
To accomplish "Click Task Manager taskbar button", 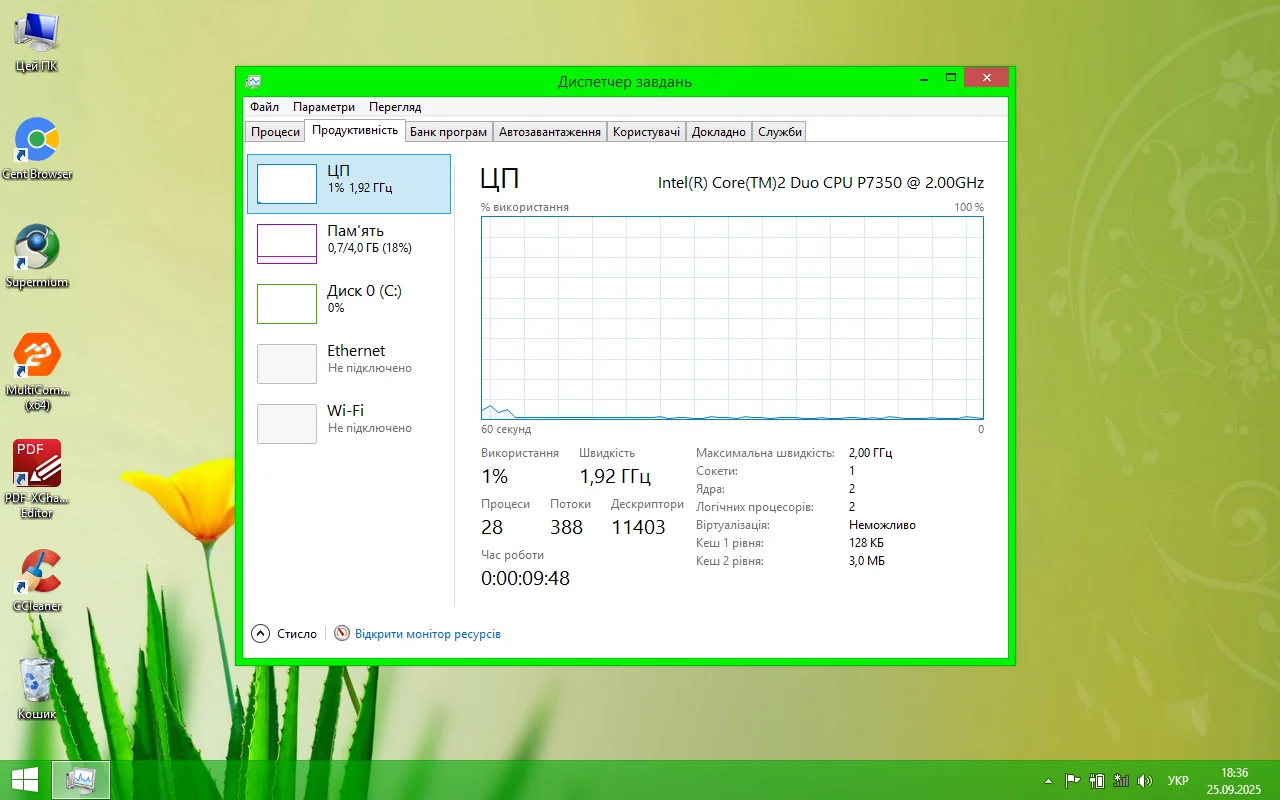I will pyautogui.click(x=80, y=780).
